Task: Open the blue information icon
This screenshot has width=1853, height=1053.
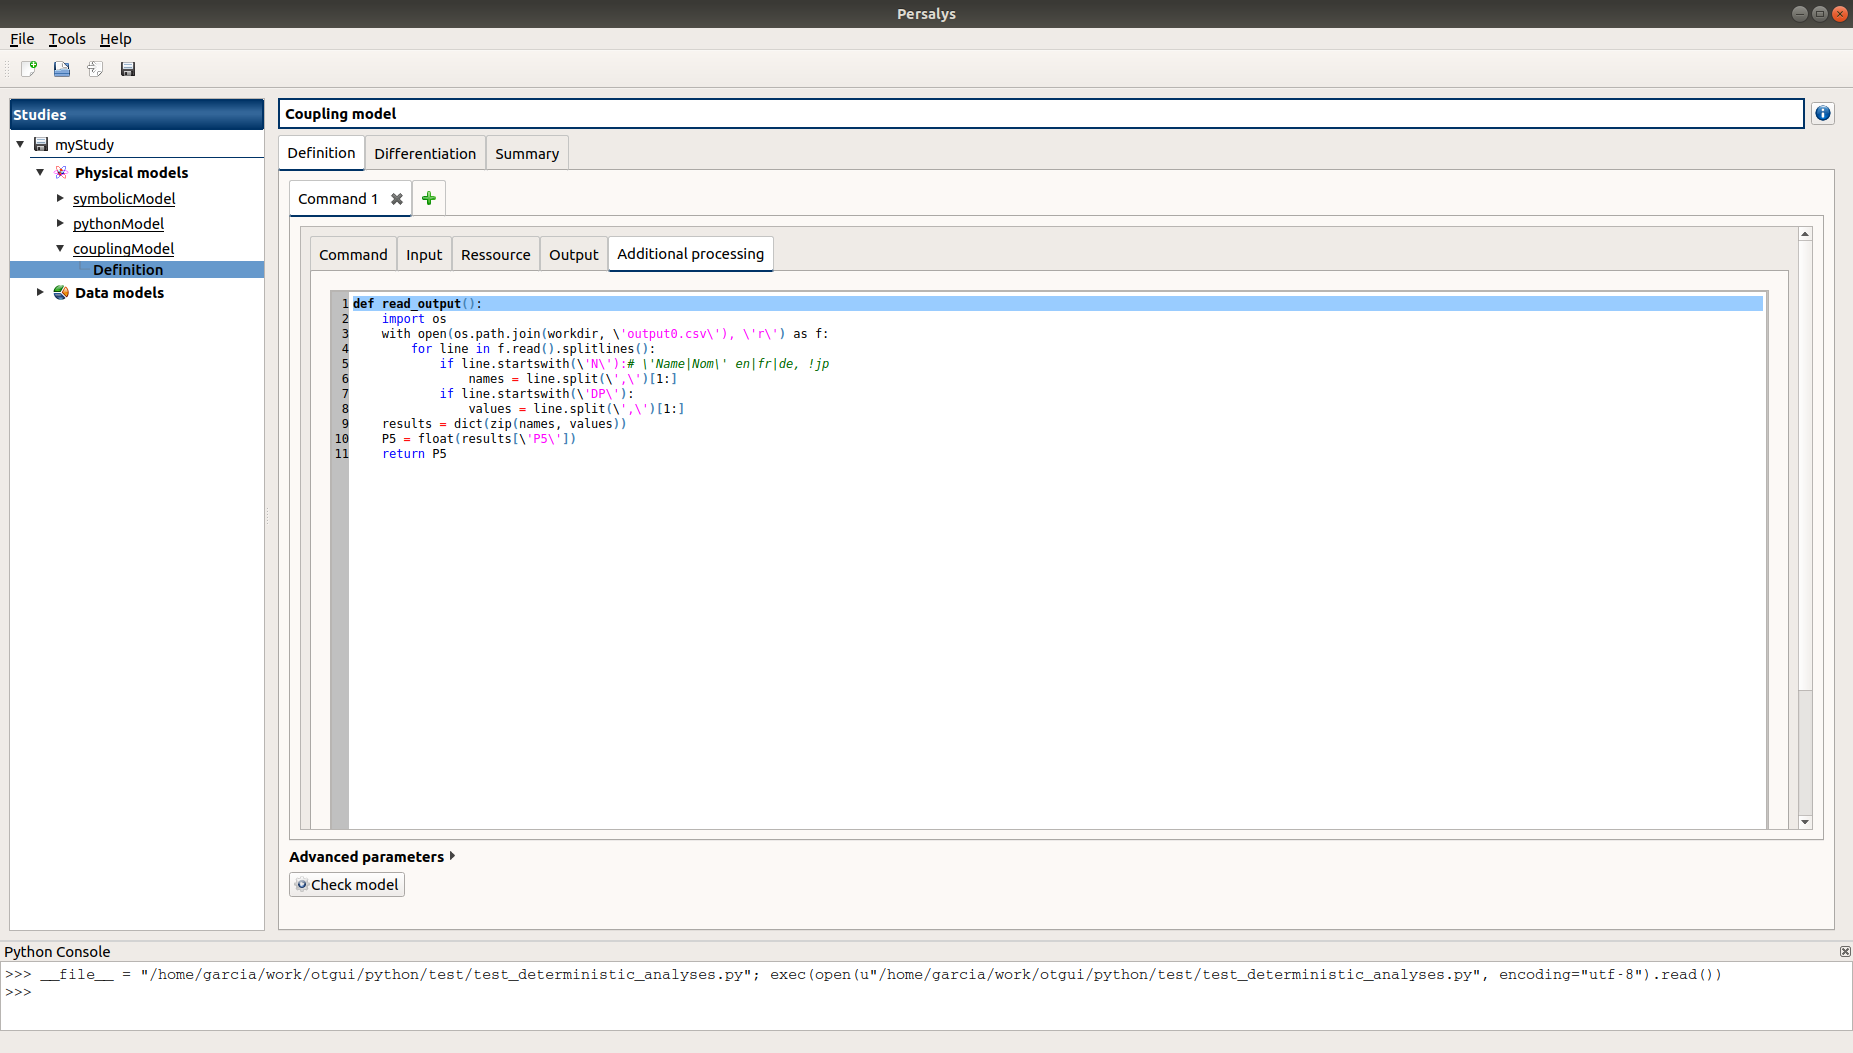Action: pyautogui.click(x=1823, y=114)
